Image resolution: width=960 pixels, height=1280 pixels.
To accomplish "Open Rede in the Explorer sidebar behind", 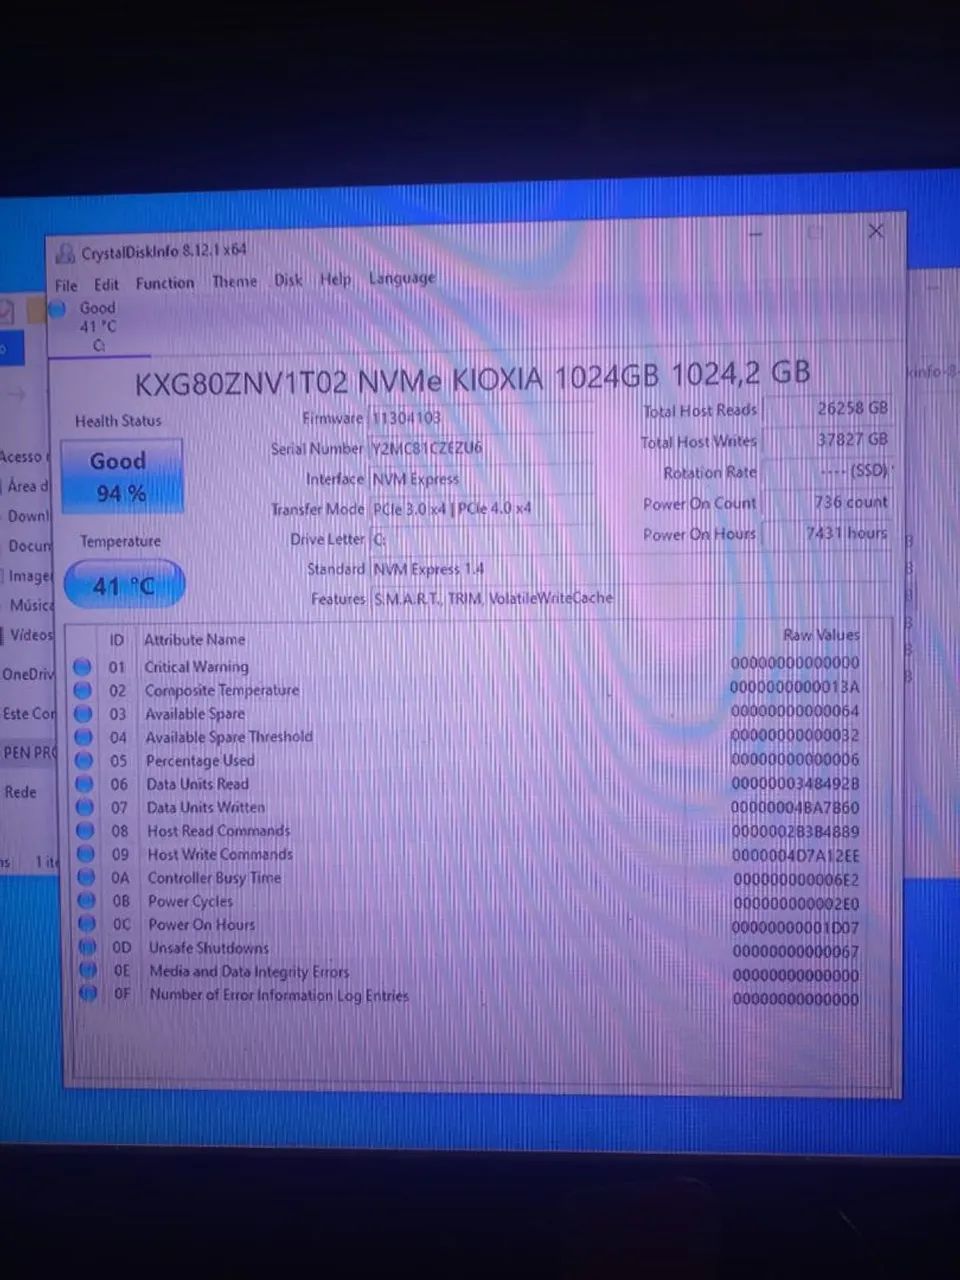I will click(x=21, y=792).
